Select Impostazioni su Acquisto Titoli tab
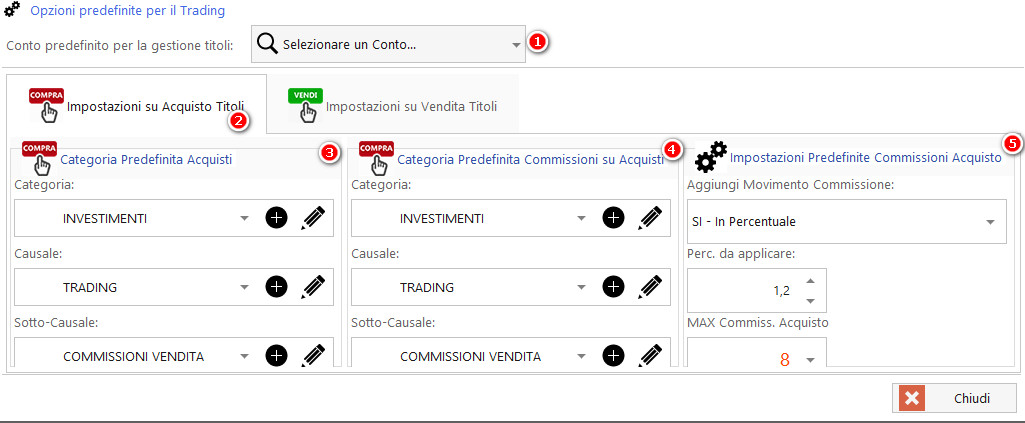This screenshot has width=1025, height=423. pyautogui.click(x=138, y=106)
